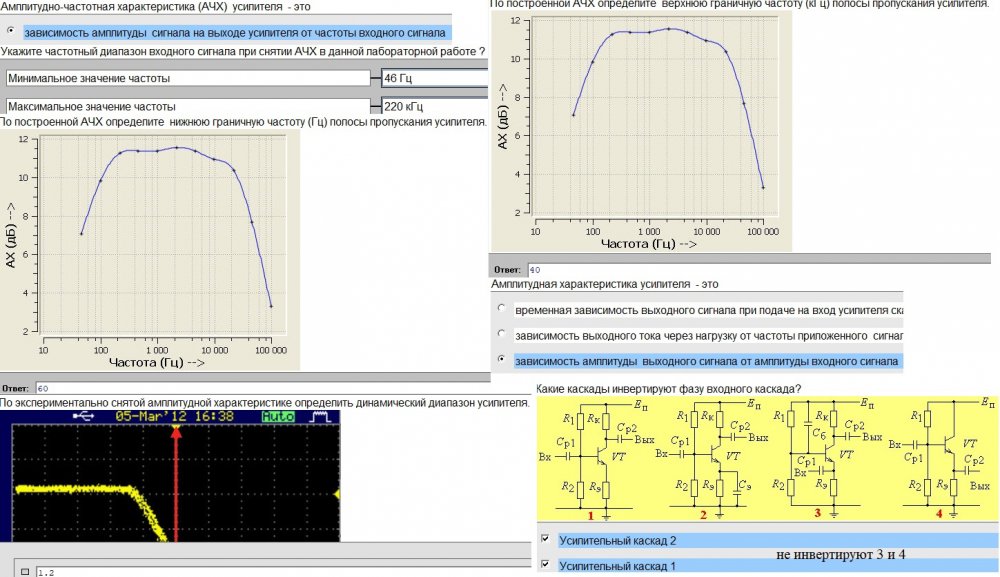Select 'зависимость амплитуды выходного сигнала' radio button
Image resolution: width=1000 pixels, height=577 pixels.
coord(501,359)
